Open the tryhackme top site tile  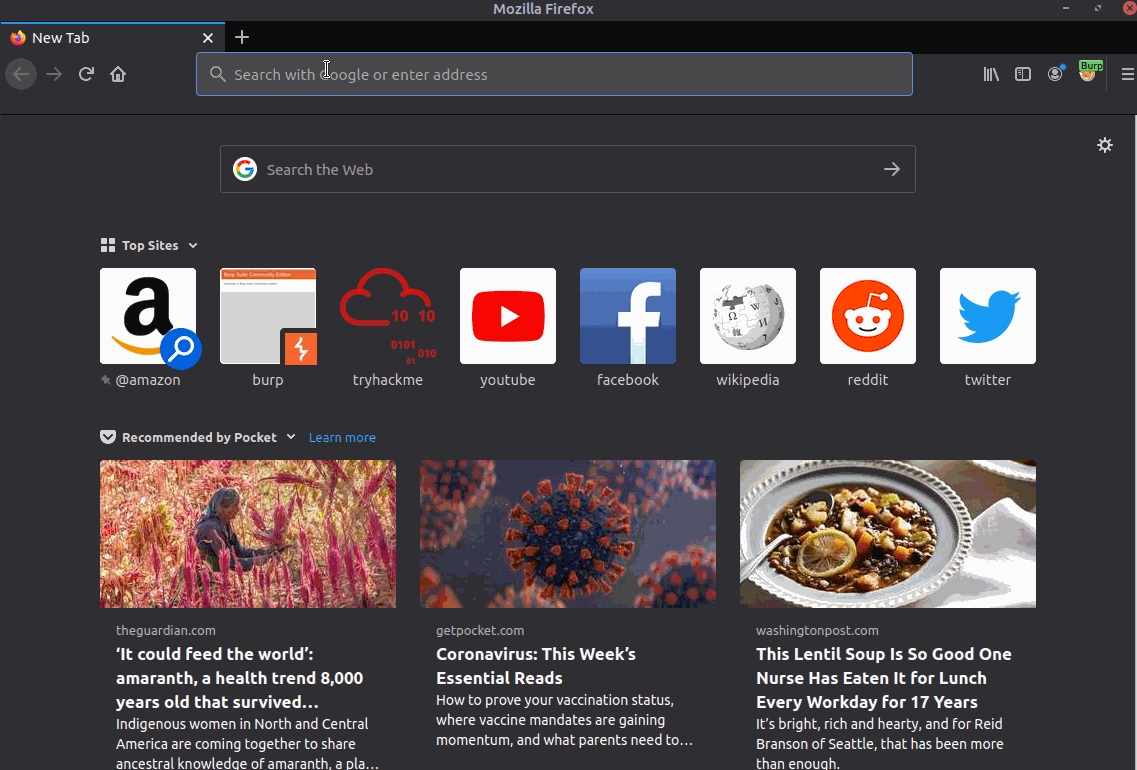pos(388,316)
